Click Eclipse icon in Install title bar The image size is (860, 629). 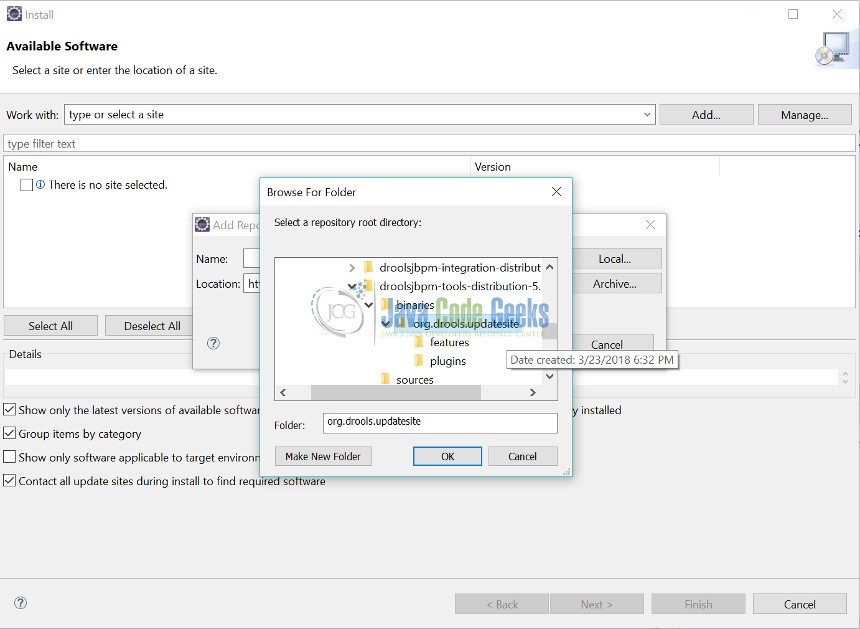click(x=14, y=14)
